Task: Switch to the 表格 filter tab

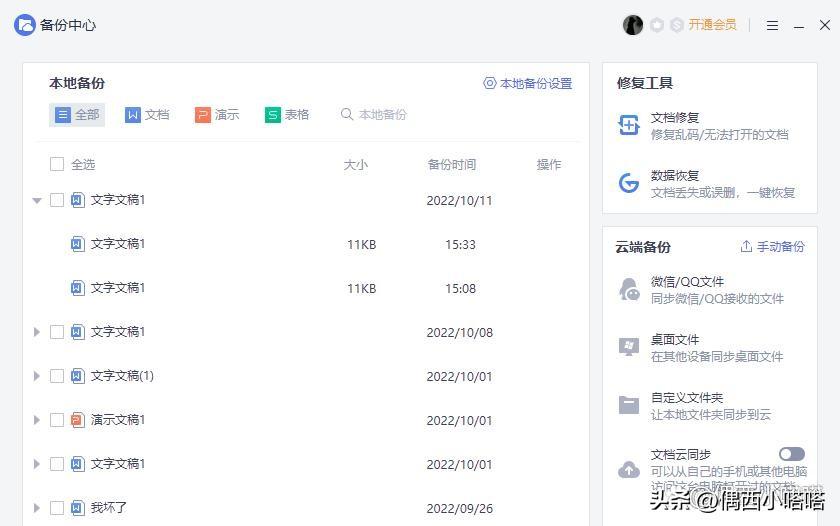Action: click(287, 115)
